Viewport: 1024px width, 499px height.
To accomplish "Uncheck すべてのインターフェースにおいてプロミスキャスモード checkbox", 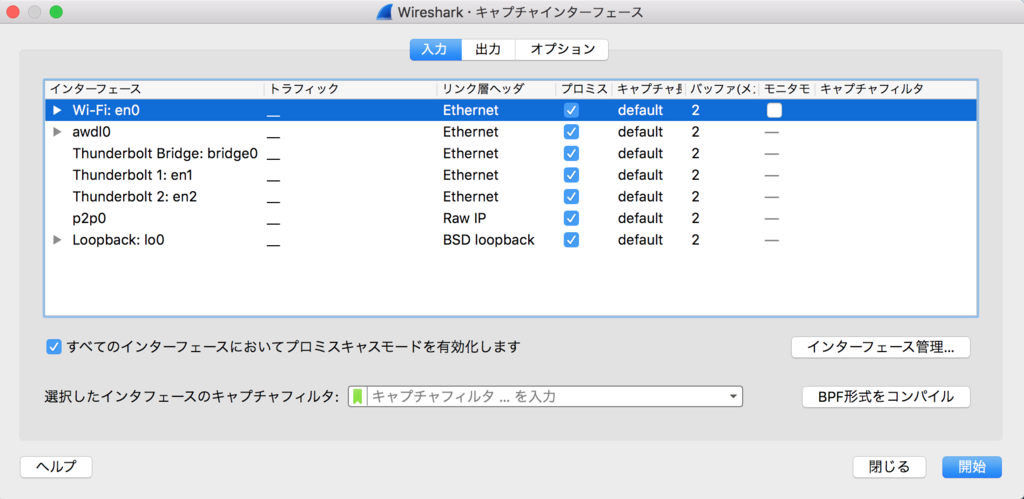I will click(x=54, y=347).
